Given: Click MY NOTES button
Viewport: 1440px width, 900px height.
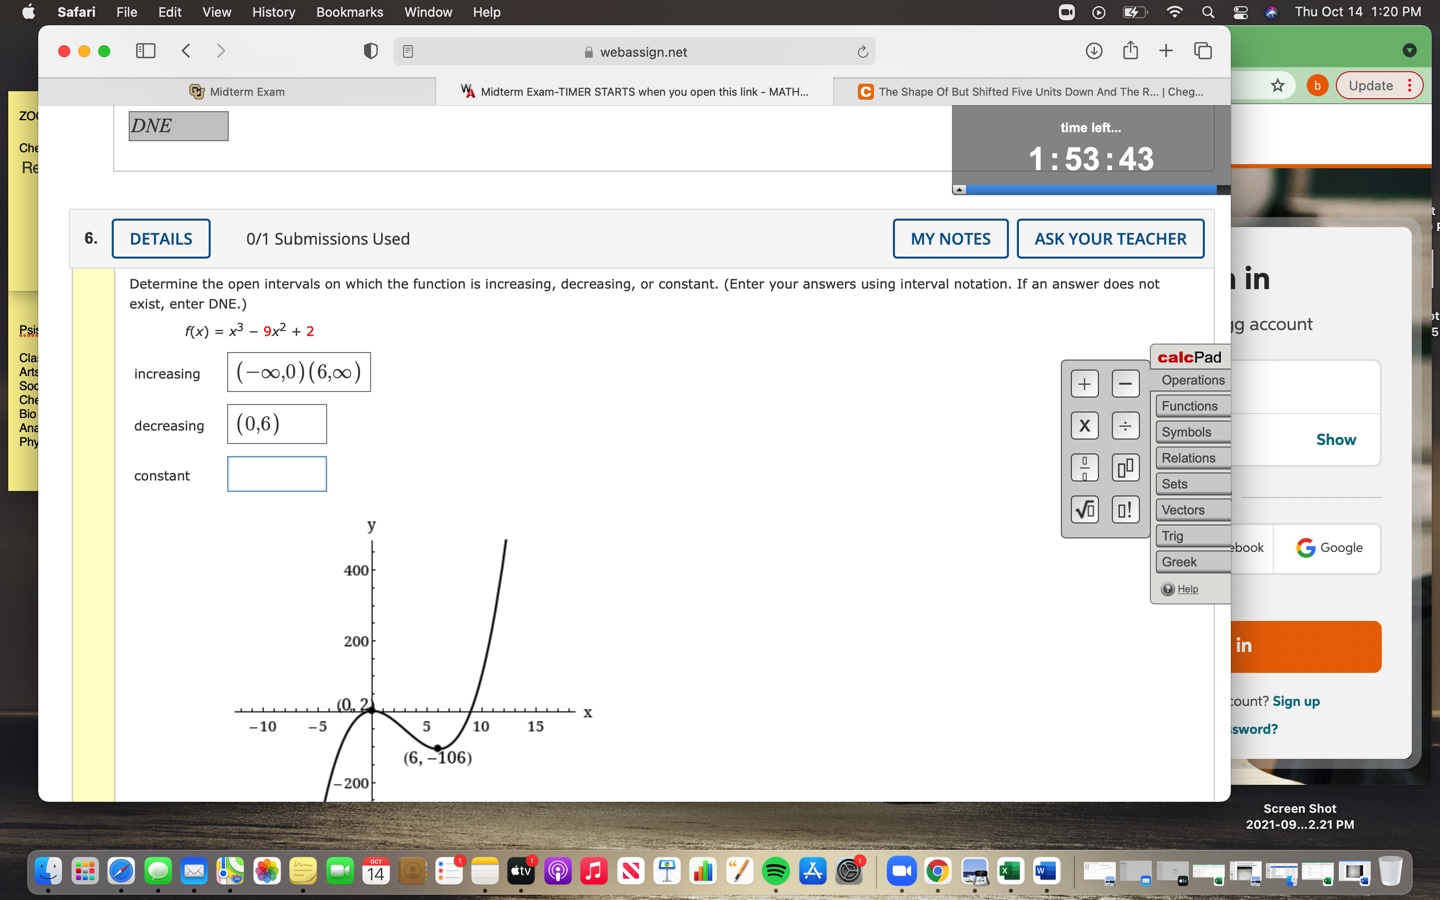Looking at the screenshot, I should pos(950,239).
